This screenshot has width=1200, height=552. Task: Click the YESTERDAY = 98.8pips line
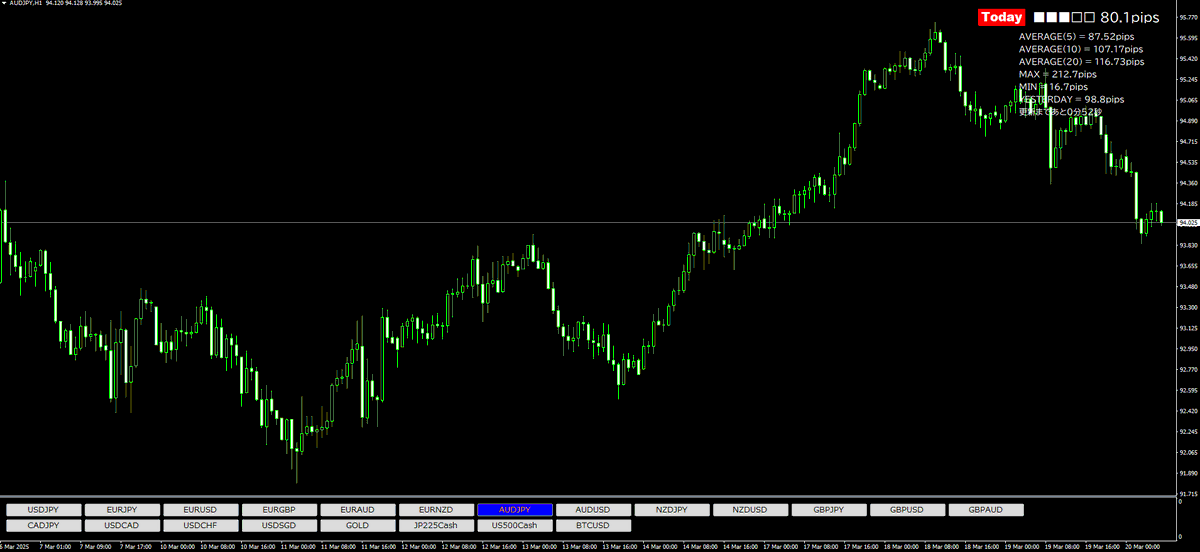1071,100
